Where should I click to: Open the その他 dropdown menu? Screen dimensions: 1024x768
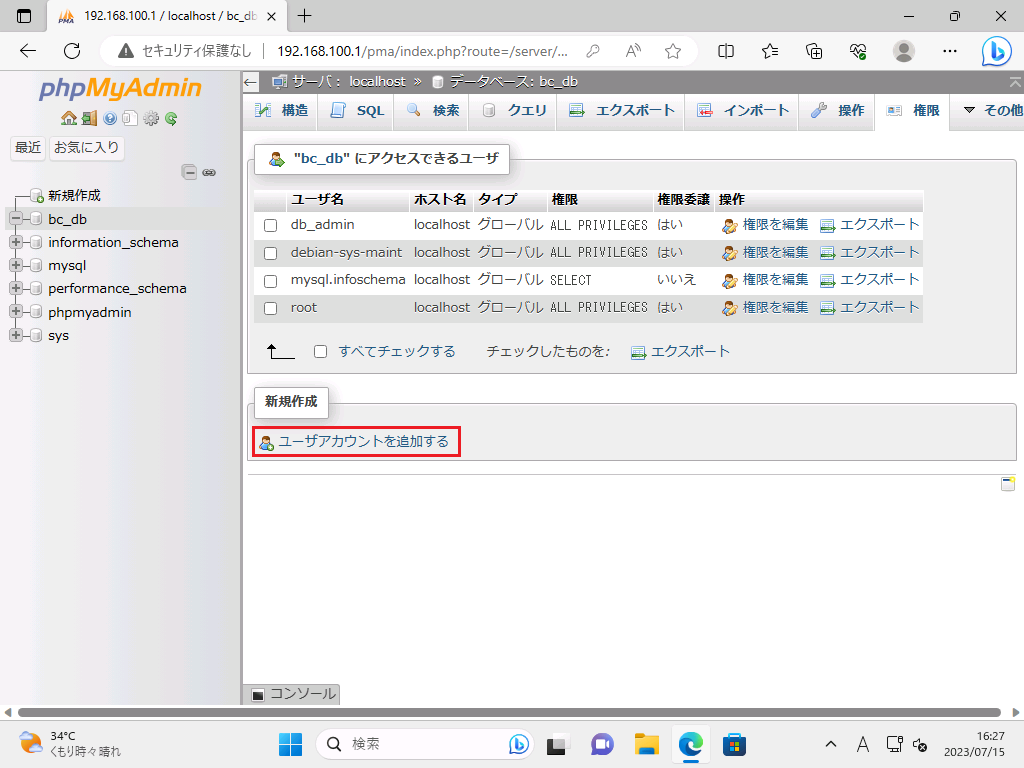click(x=992, y=111)
